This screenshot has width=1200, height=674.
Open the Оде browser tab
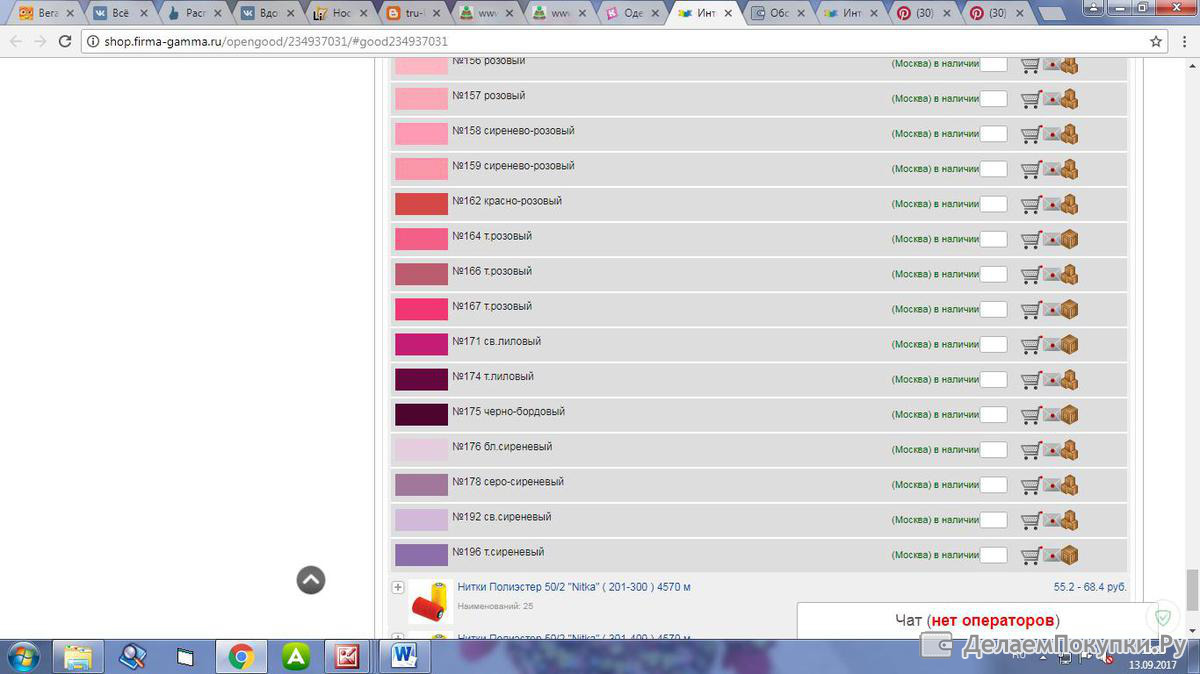click(630, 13)
